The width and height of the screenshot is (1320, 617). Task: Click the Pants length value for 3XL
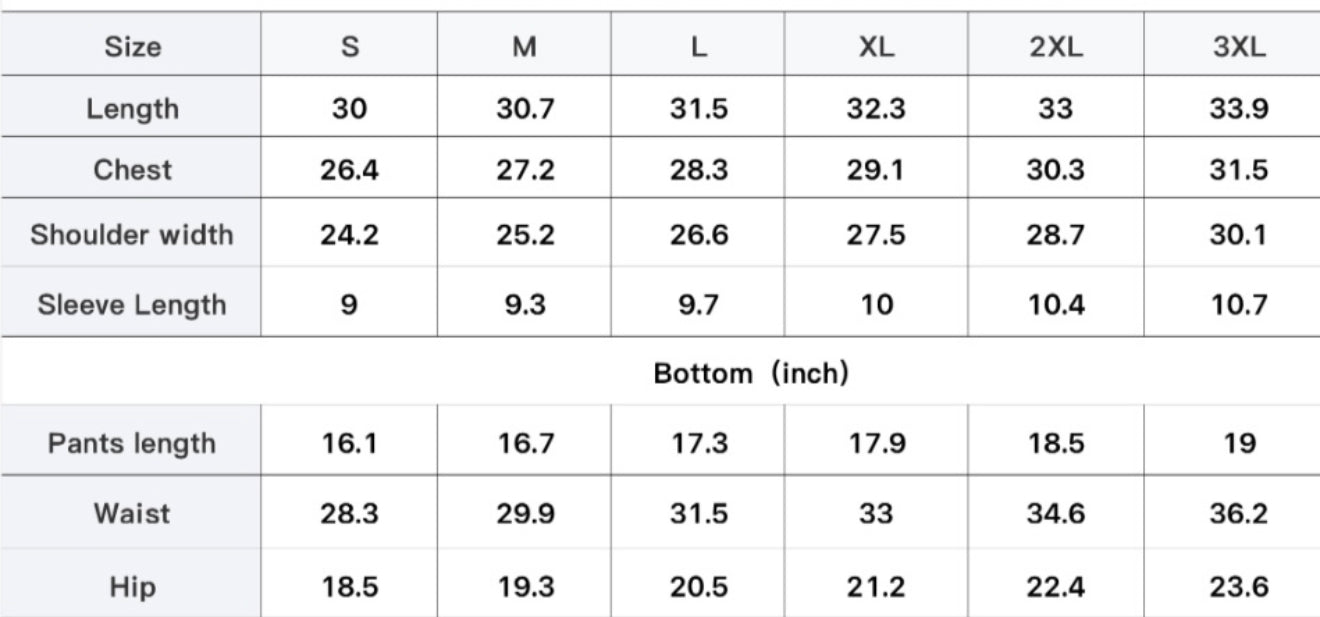tap(1239, 443)
